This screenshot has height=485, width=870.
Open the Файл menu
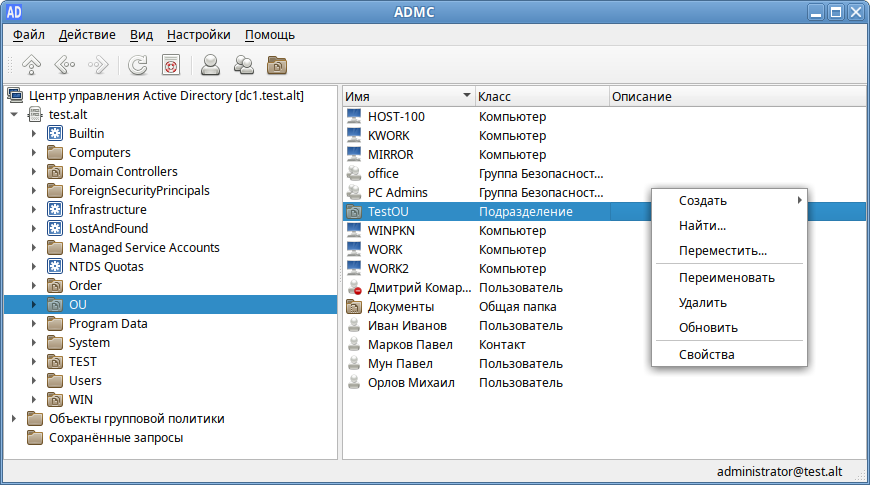click(x=29, y=35)
